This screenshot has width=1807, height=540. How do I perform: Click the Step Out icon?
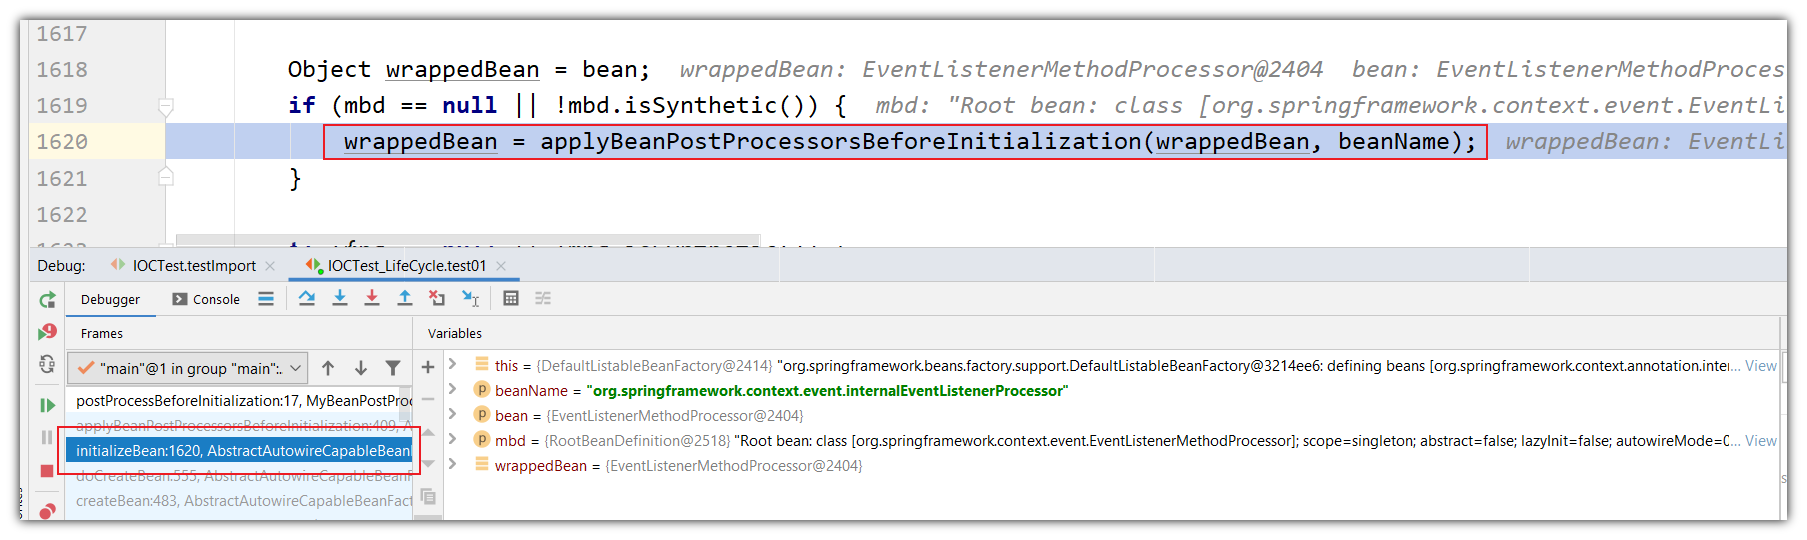click(405, 298)
